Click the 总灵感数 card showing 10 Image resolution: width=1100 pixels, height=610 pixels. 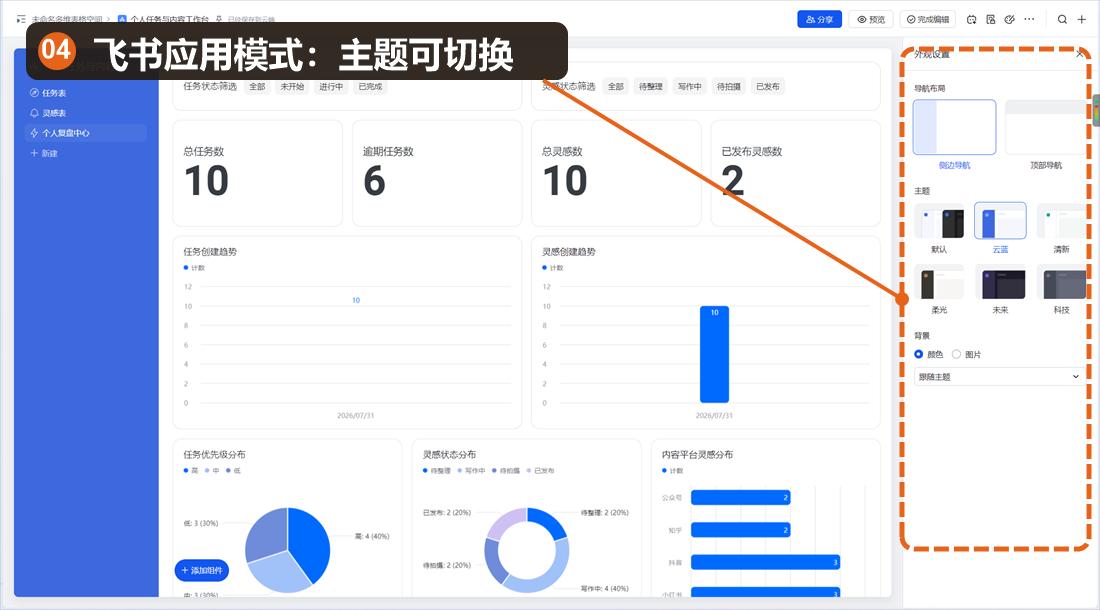617,173
